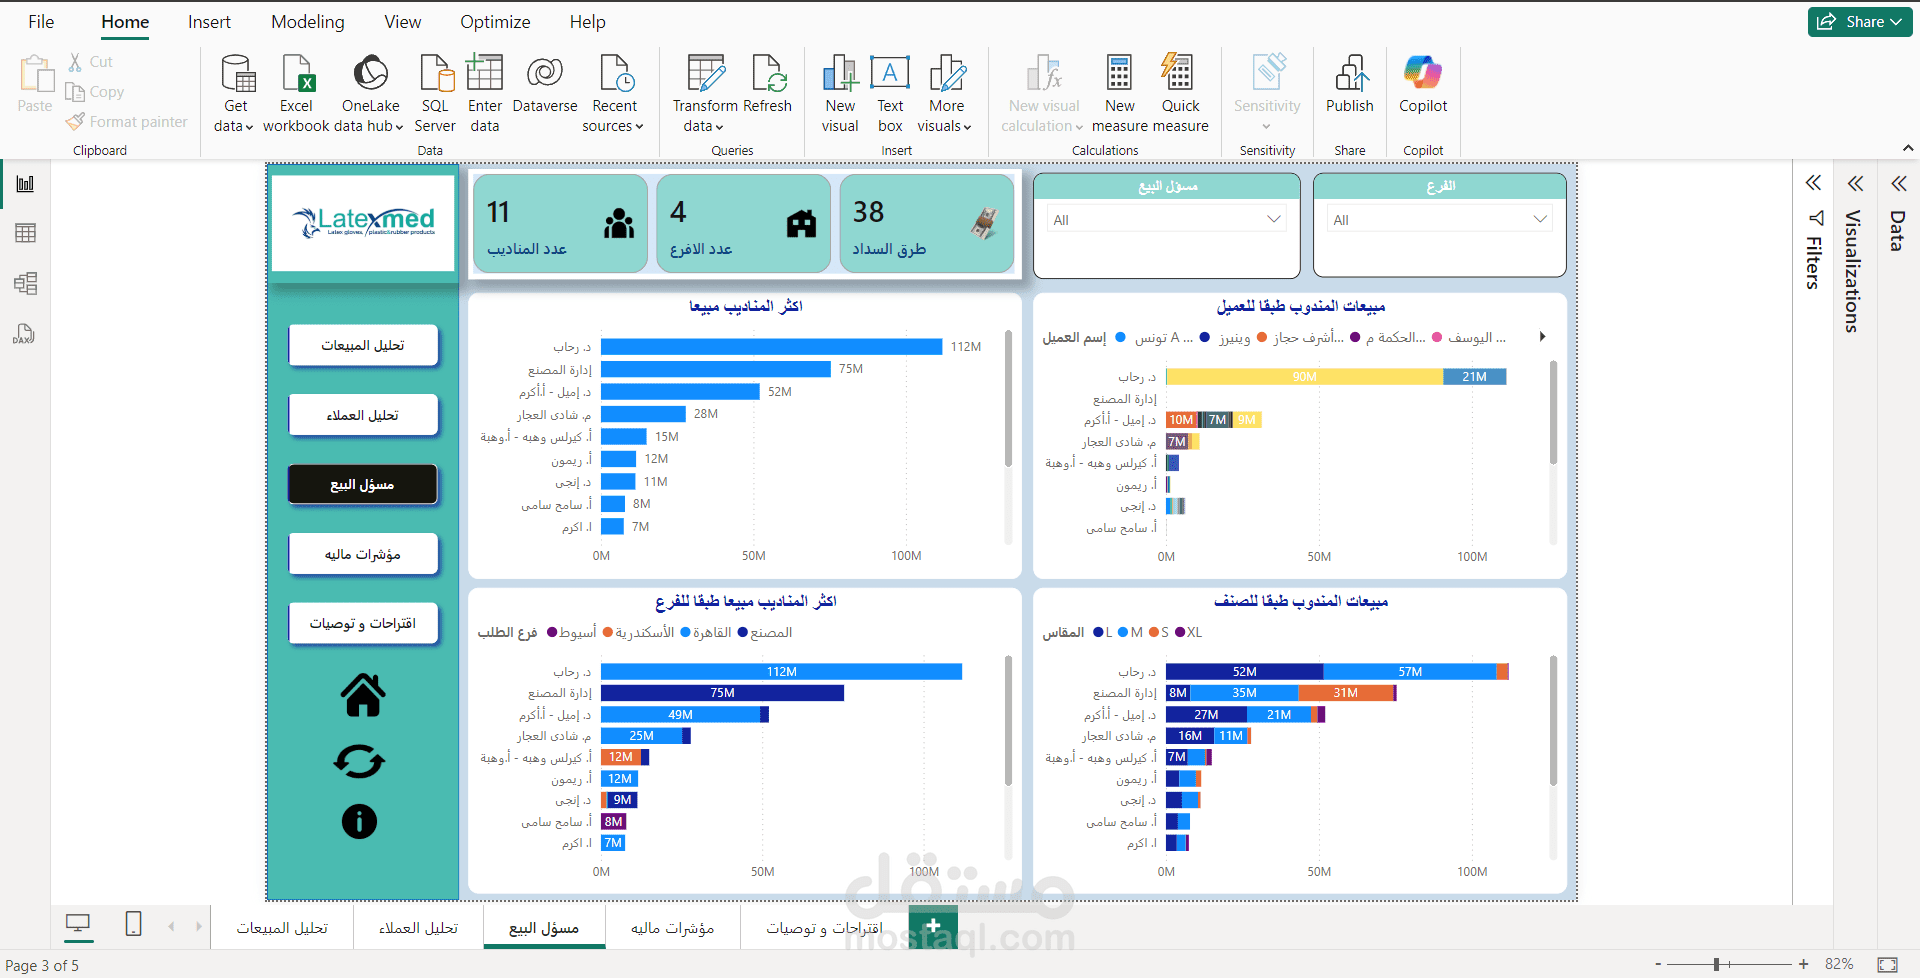The width and height of the screenshot is (1920, 978).
Task: Click the طرق السداد card showing 38
Action: (x=926, y=223)
